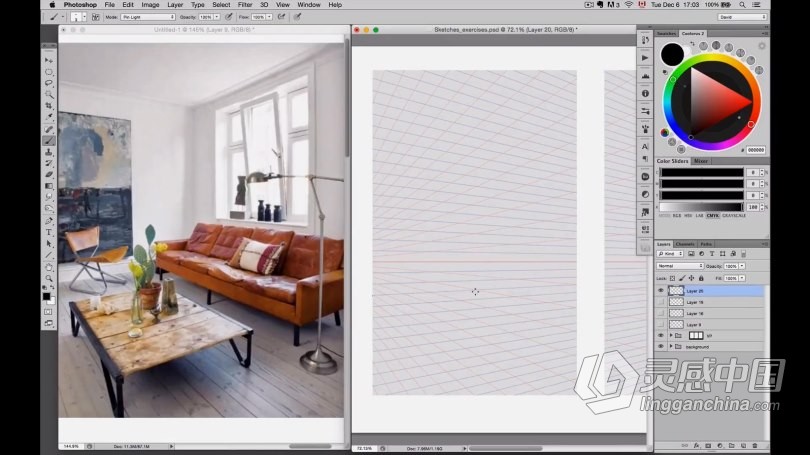Select CMYK color slider mode

(x=711, y=215)
